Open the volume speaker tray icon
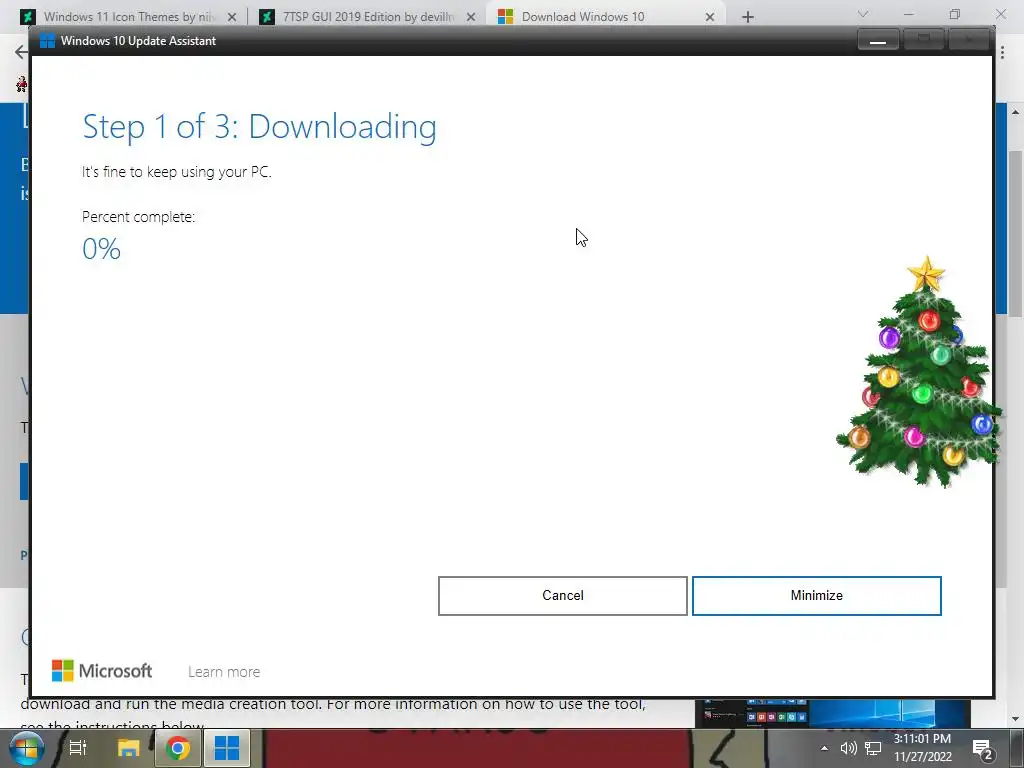Screen dimensions: 1024x768 pos(848,748)
